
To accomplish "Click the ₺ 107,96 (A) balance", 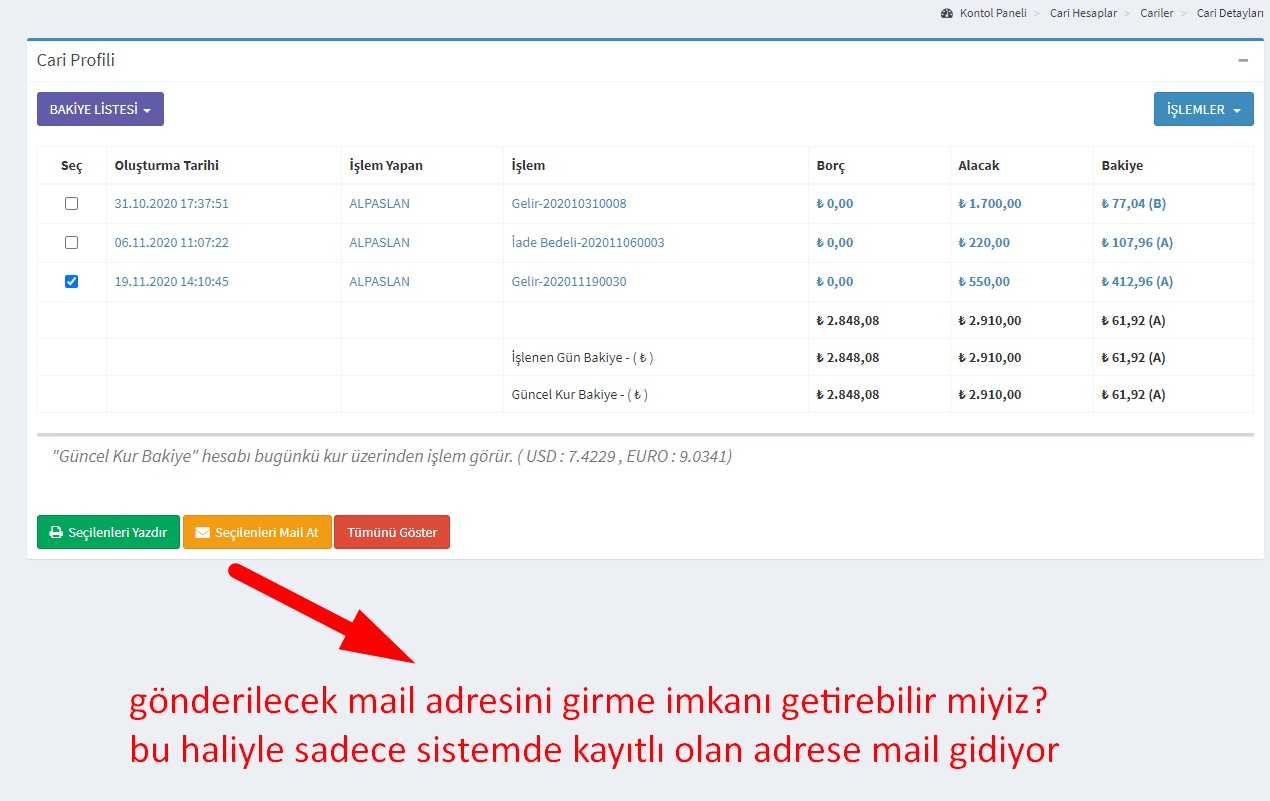I will [x=1136, y=242].
